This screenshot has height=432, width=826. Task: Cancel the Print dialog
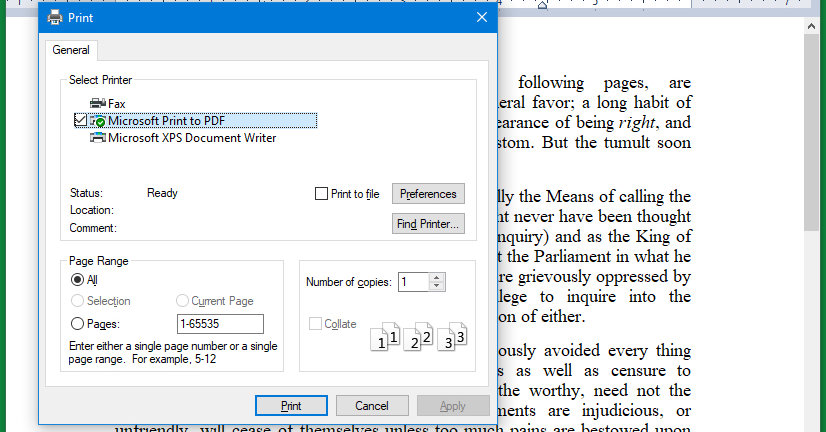coord(372,406)
